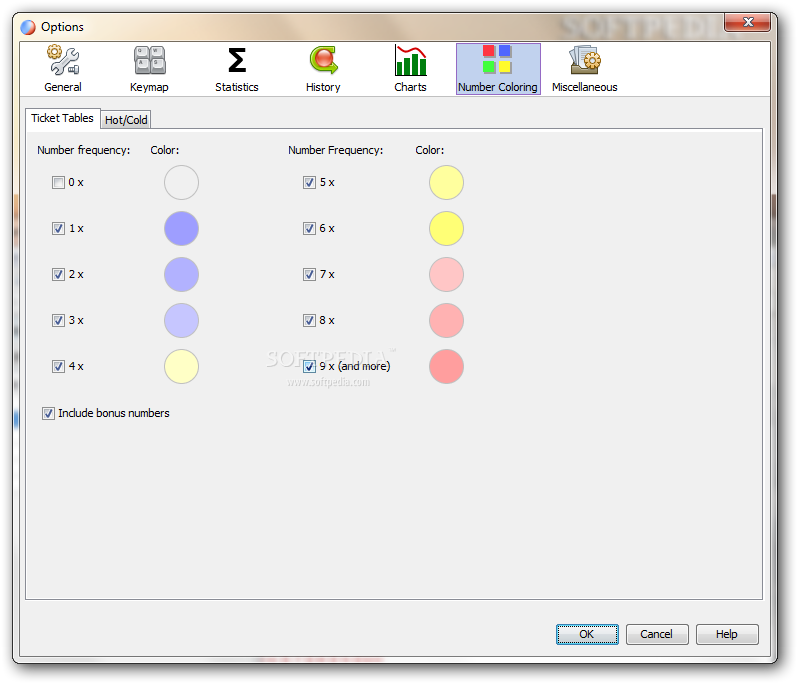Pick color for 3 x frequency
The width and height of the screenshot is (798, 684).
(x=181, y=320)
